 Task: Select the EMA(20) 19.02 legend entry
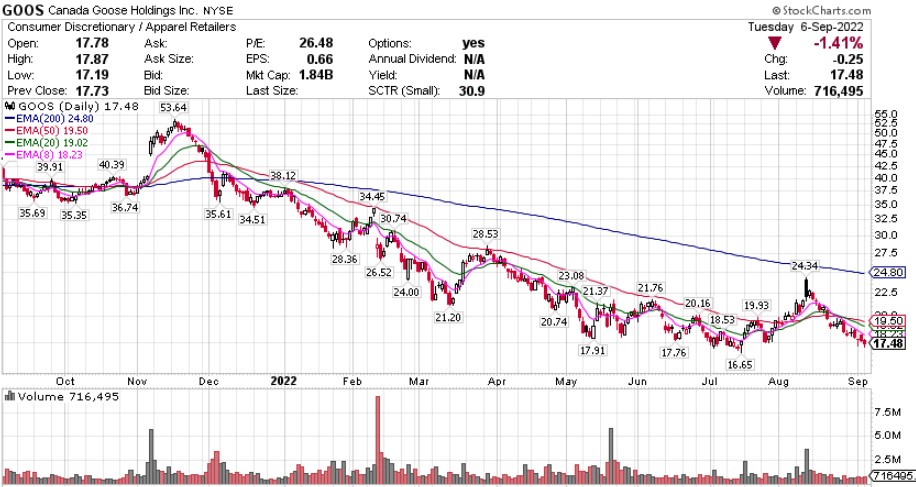(46, 142)
